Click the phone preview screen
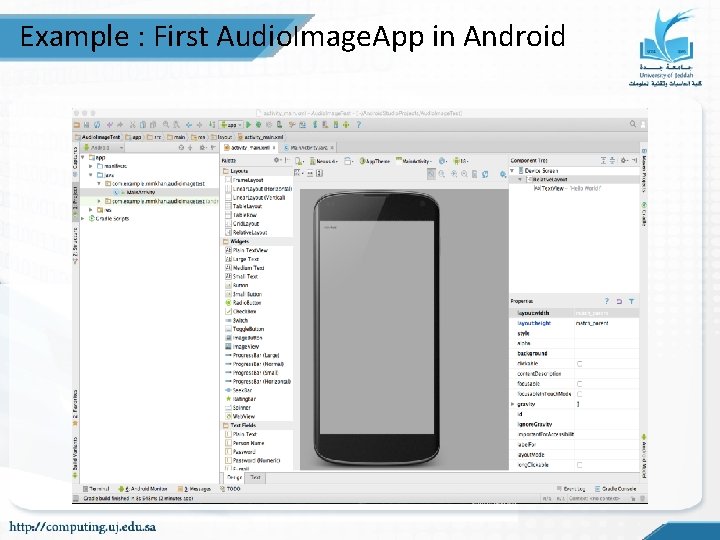Screen dimensions: 720x540 (x=377, y=327)
